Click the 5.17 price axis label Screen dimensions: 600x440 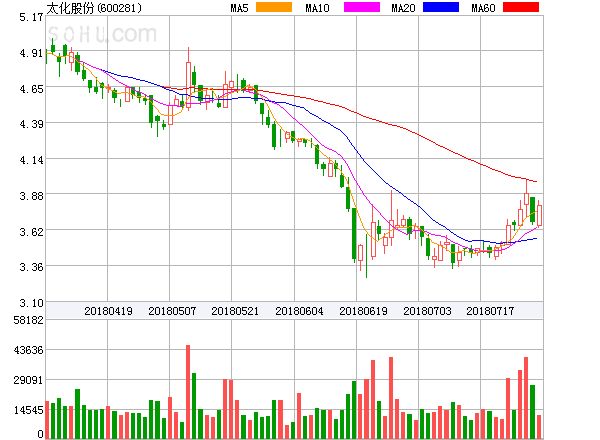pyautogui.click(x=31, y=17)
